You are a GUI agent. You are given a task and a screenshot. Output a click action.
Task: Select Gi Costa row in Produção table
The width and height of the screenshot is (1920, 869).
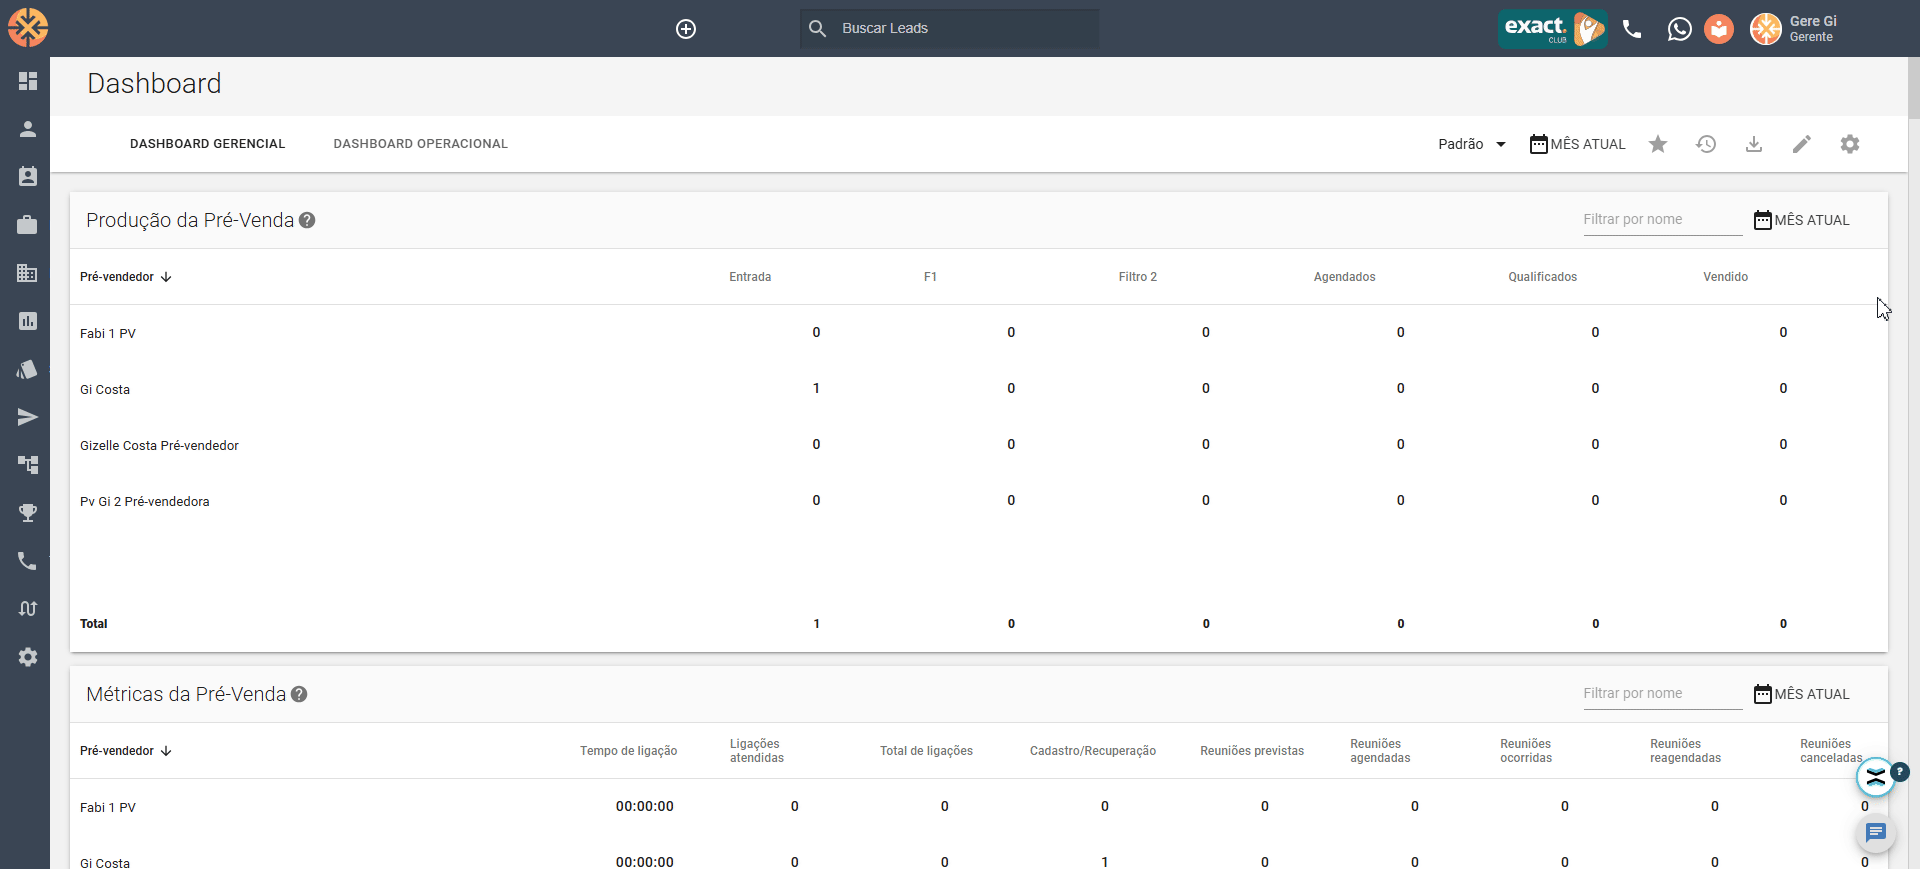[979, 389]
